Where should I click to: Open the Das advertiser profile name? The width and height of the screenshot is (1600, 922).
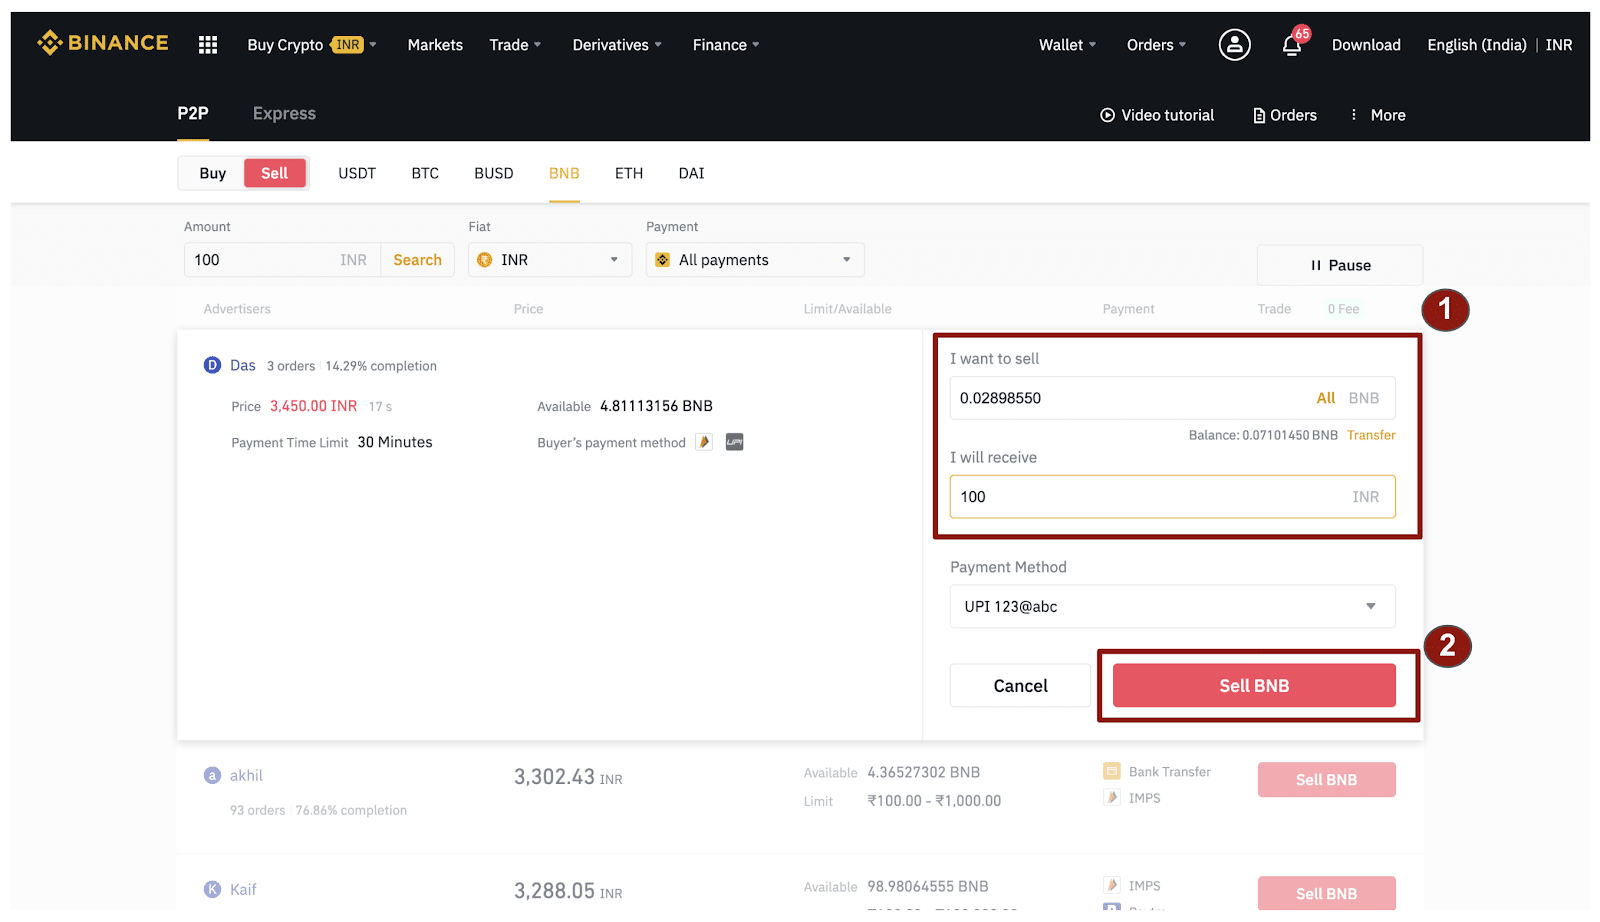click(243, 365)
